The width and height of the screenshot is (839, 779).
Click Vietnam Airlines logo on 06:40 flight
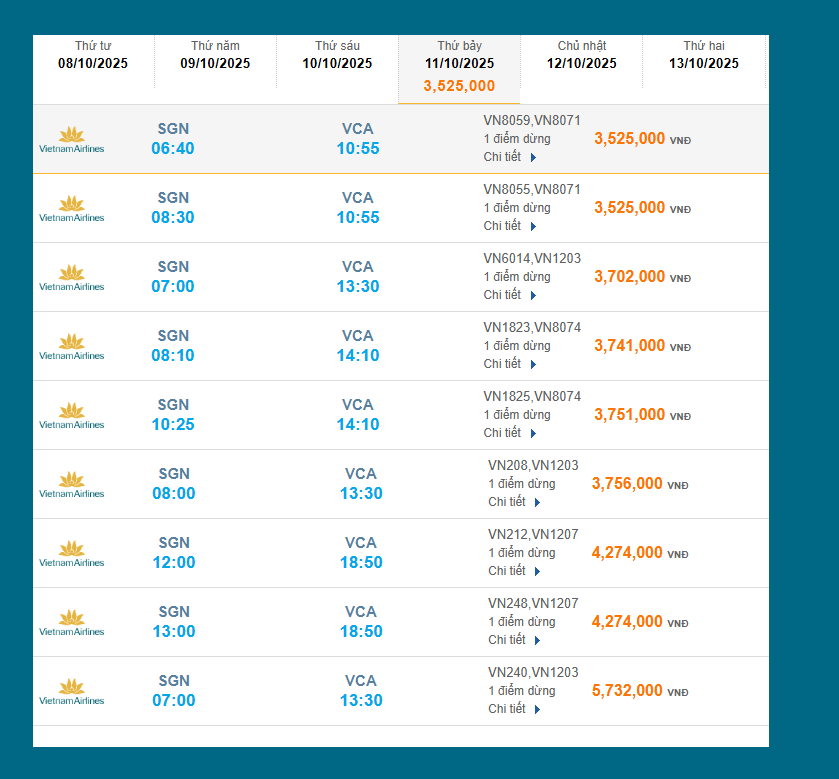(x=71, y=139)
